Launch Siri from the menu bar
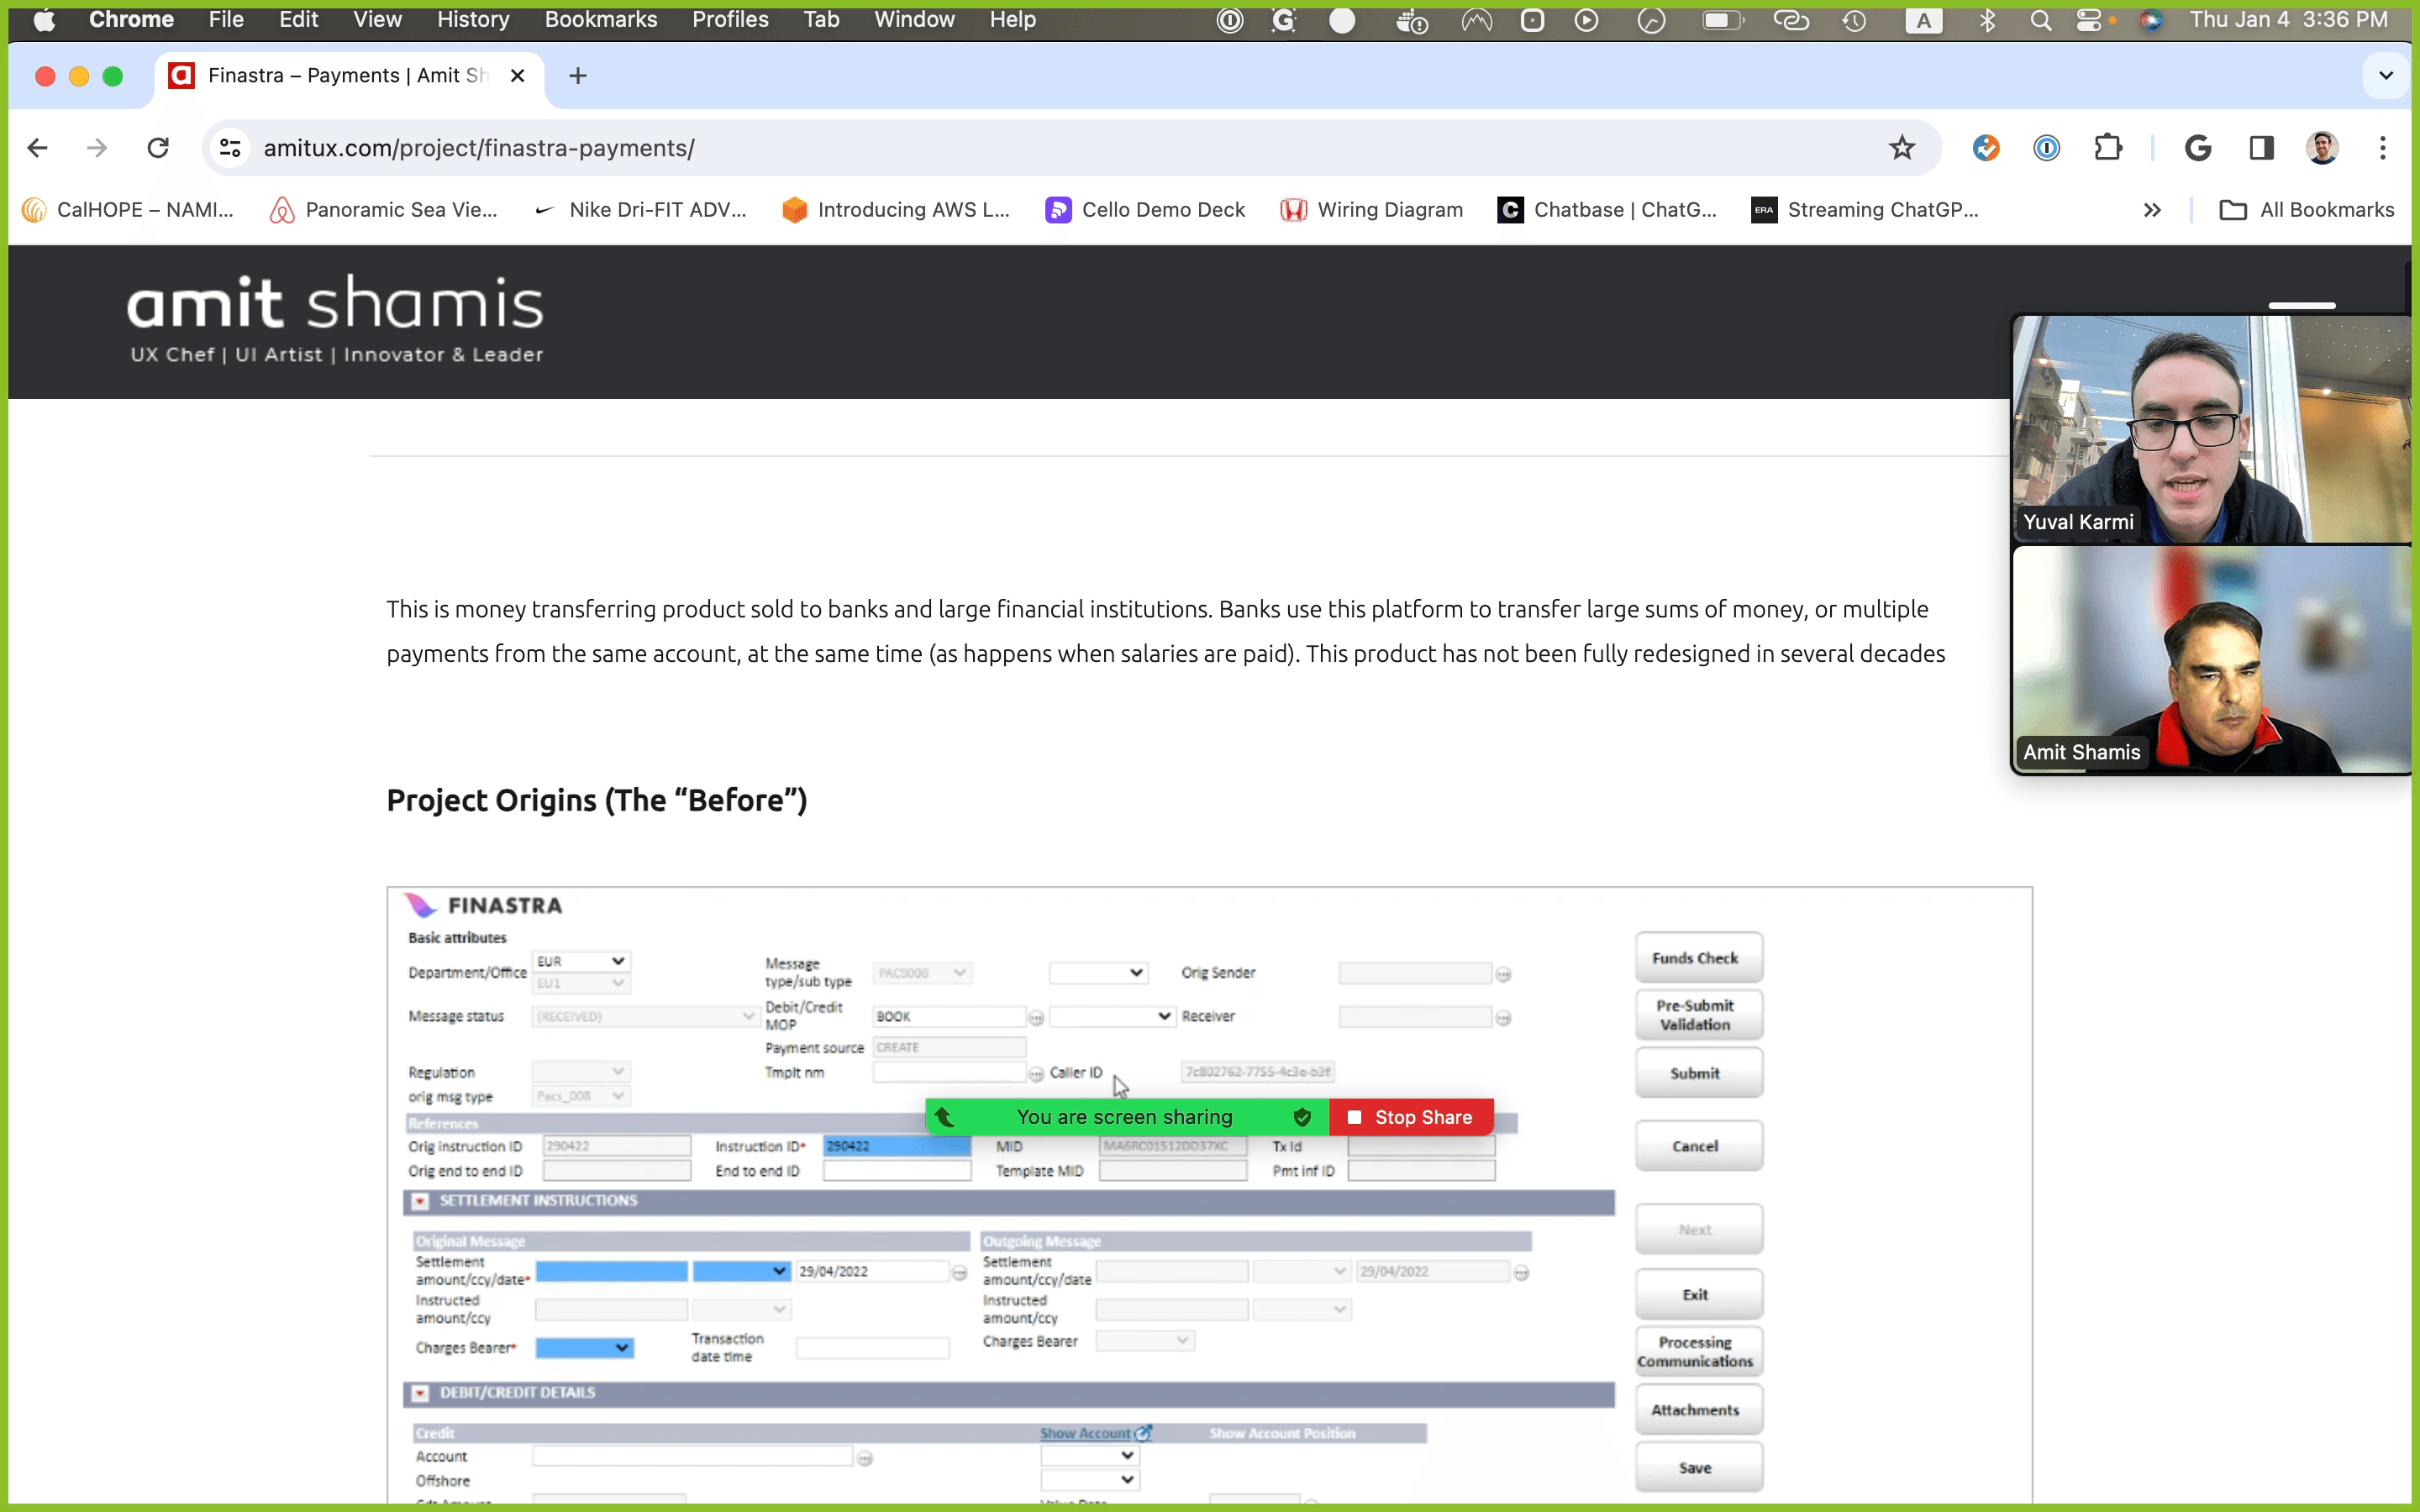This screenshot has height=1512, width=2420. 2151,20
